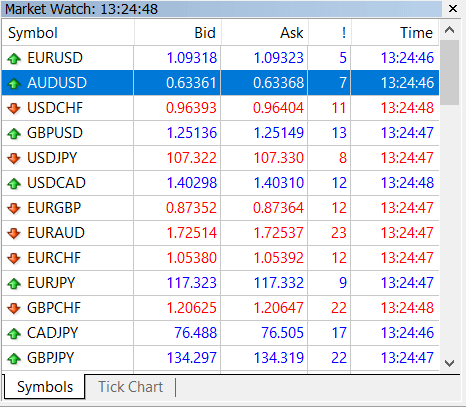
Task: Click the green up arrow beside EURUSD
Action: coord(14,59)
